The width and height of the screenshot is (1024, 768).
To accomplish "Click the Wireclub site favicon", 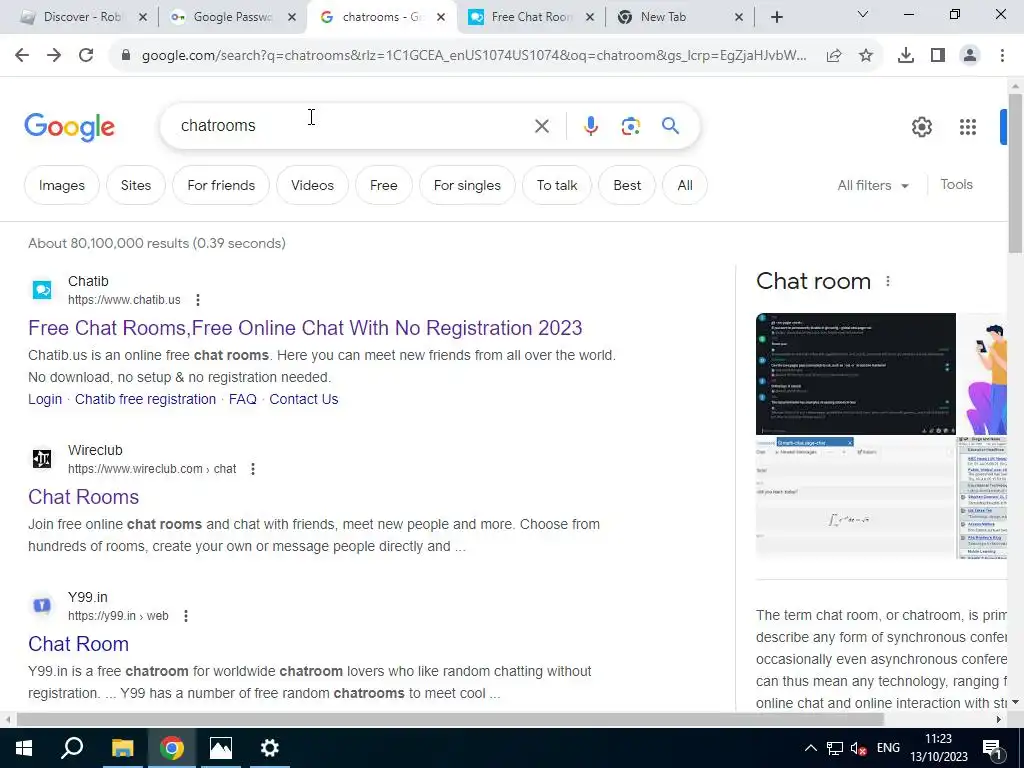I will click(42, 459).
